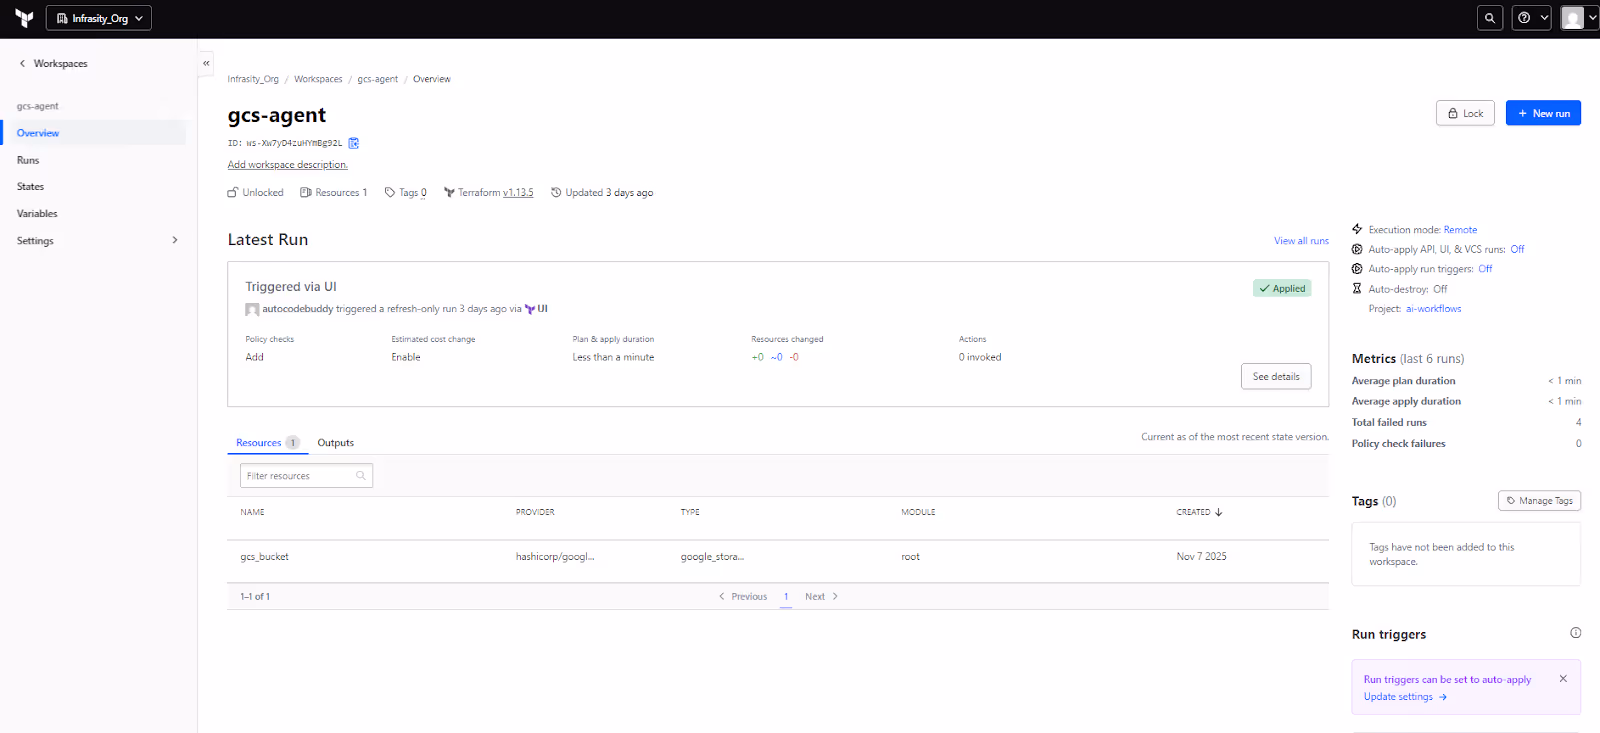Image resolution: width=1600 pixels, height=733 pixels.
Task: Click the Nov 7 2025 created cell
Action: (x=1201, y=557)
